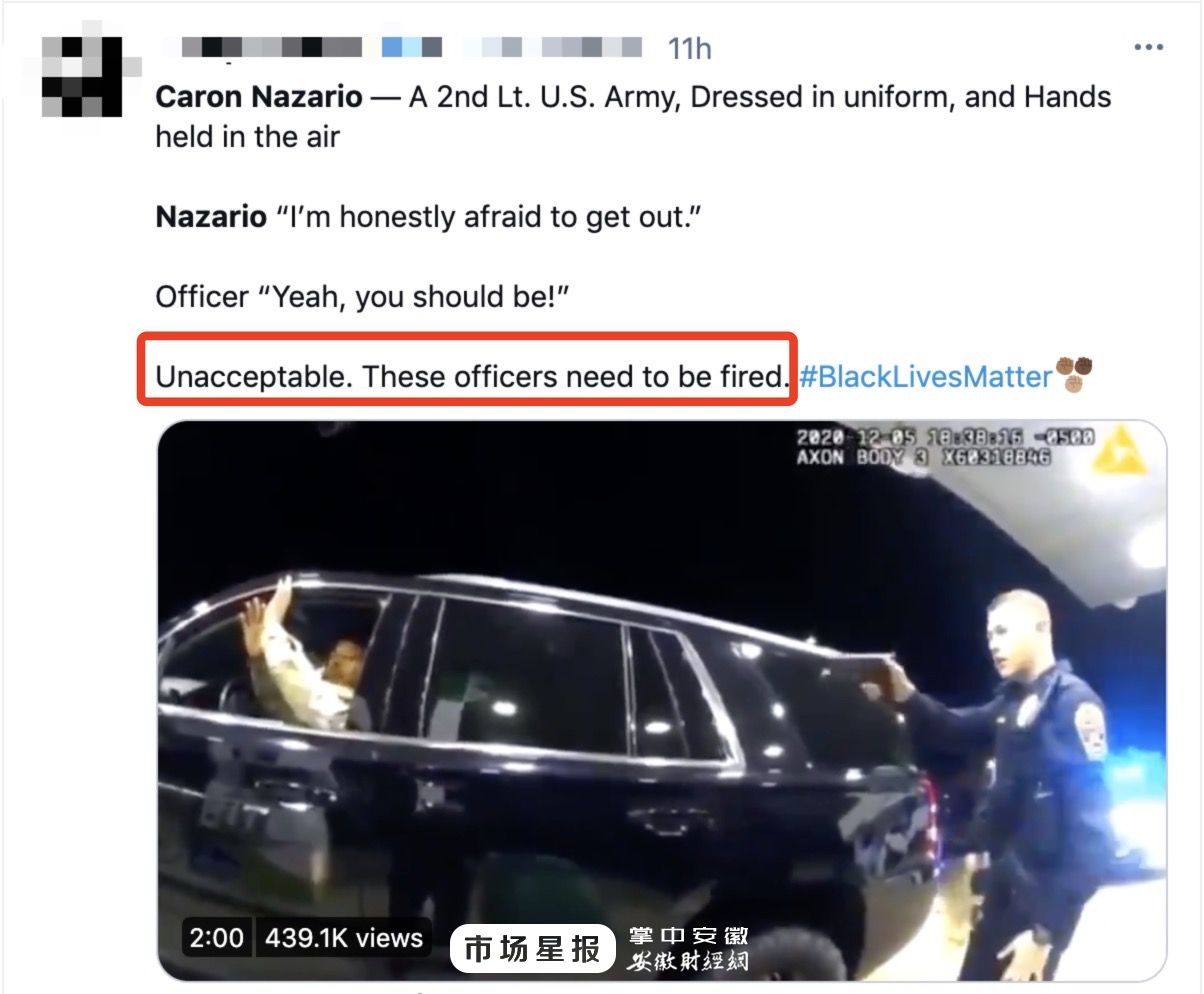Image resolution: width=1204 pixels, height=994 pixels.
Task: Click the 439.1K views counter
Action: click(343, 938)
